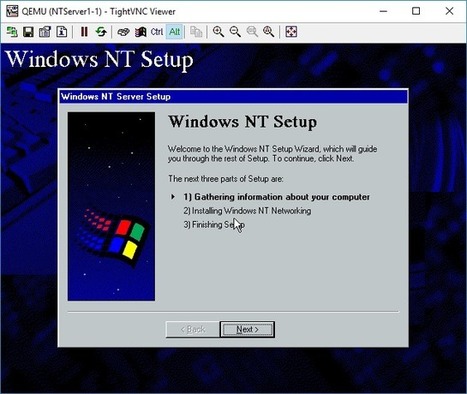This screenshot has height=394, width=467.
Task: Toggle the Alt key button
Action: click(174, 32)
